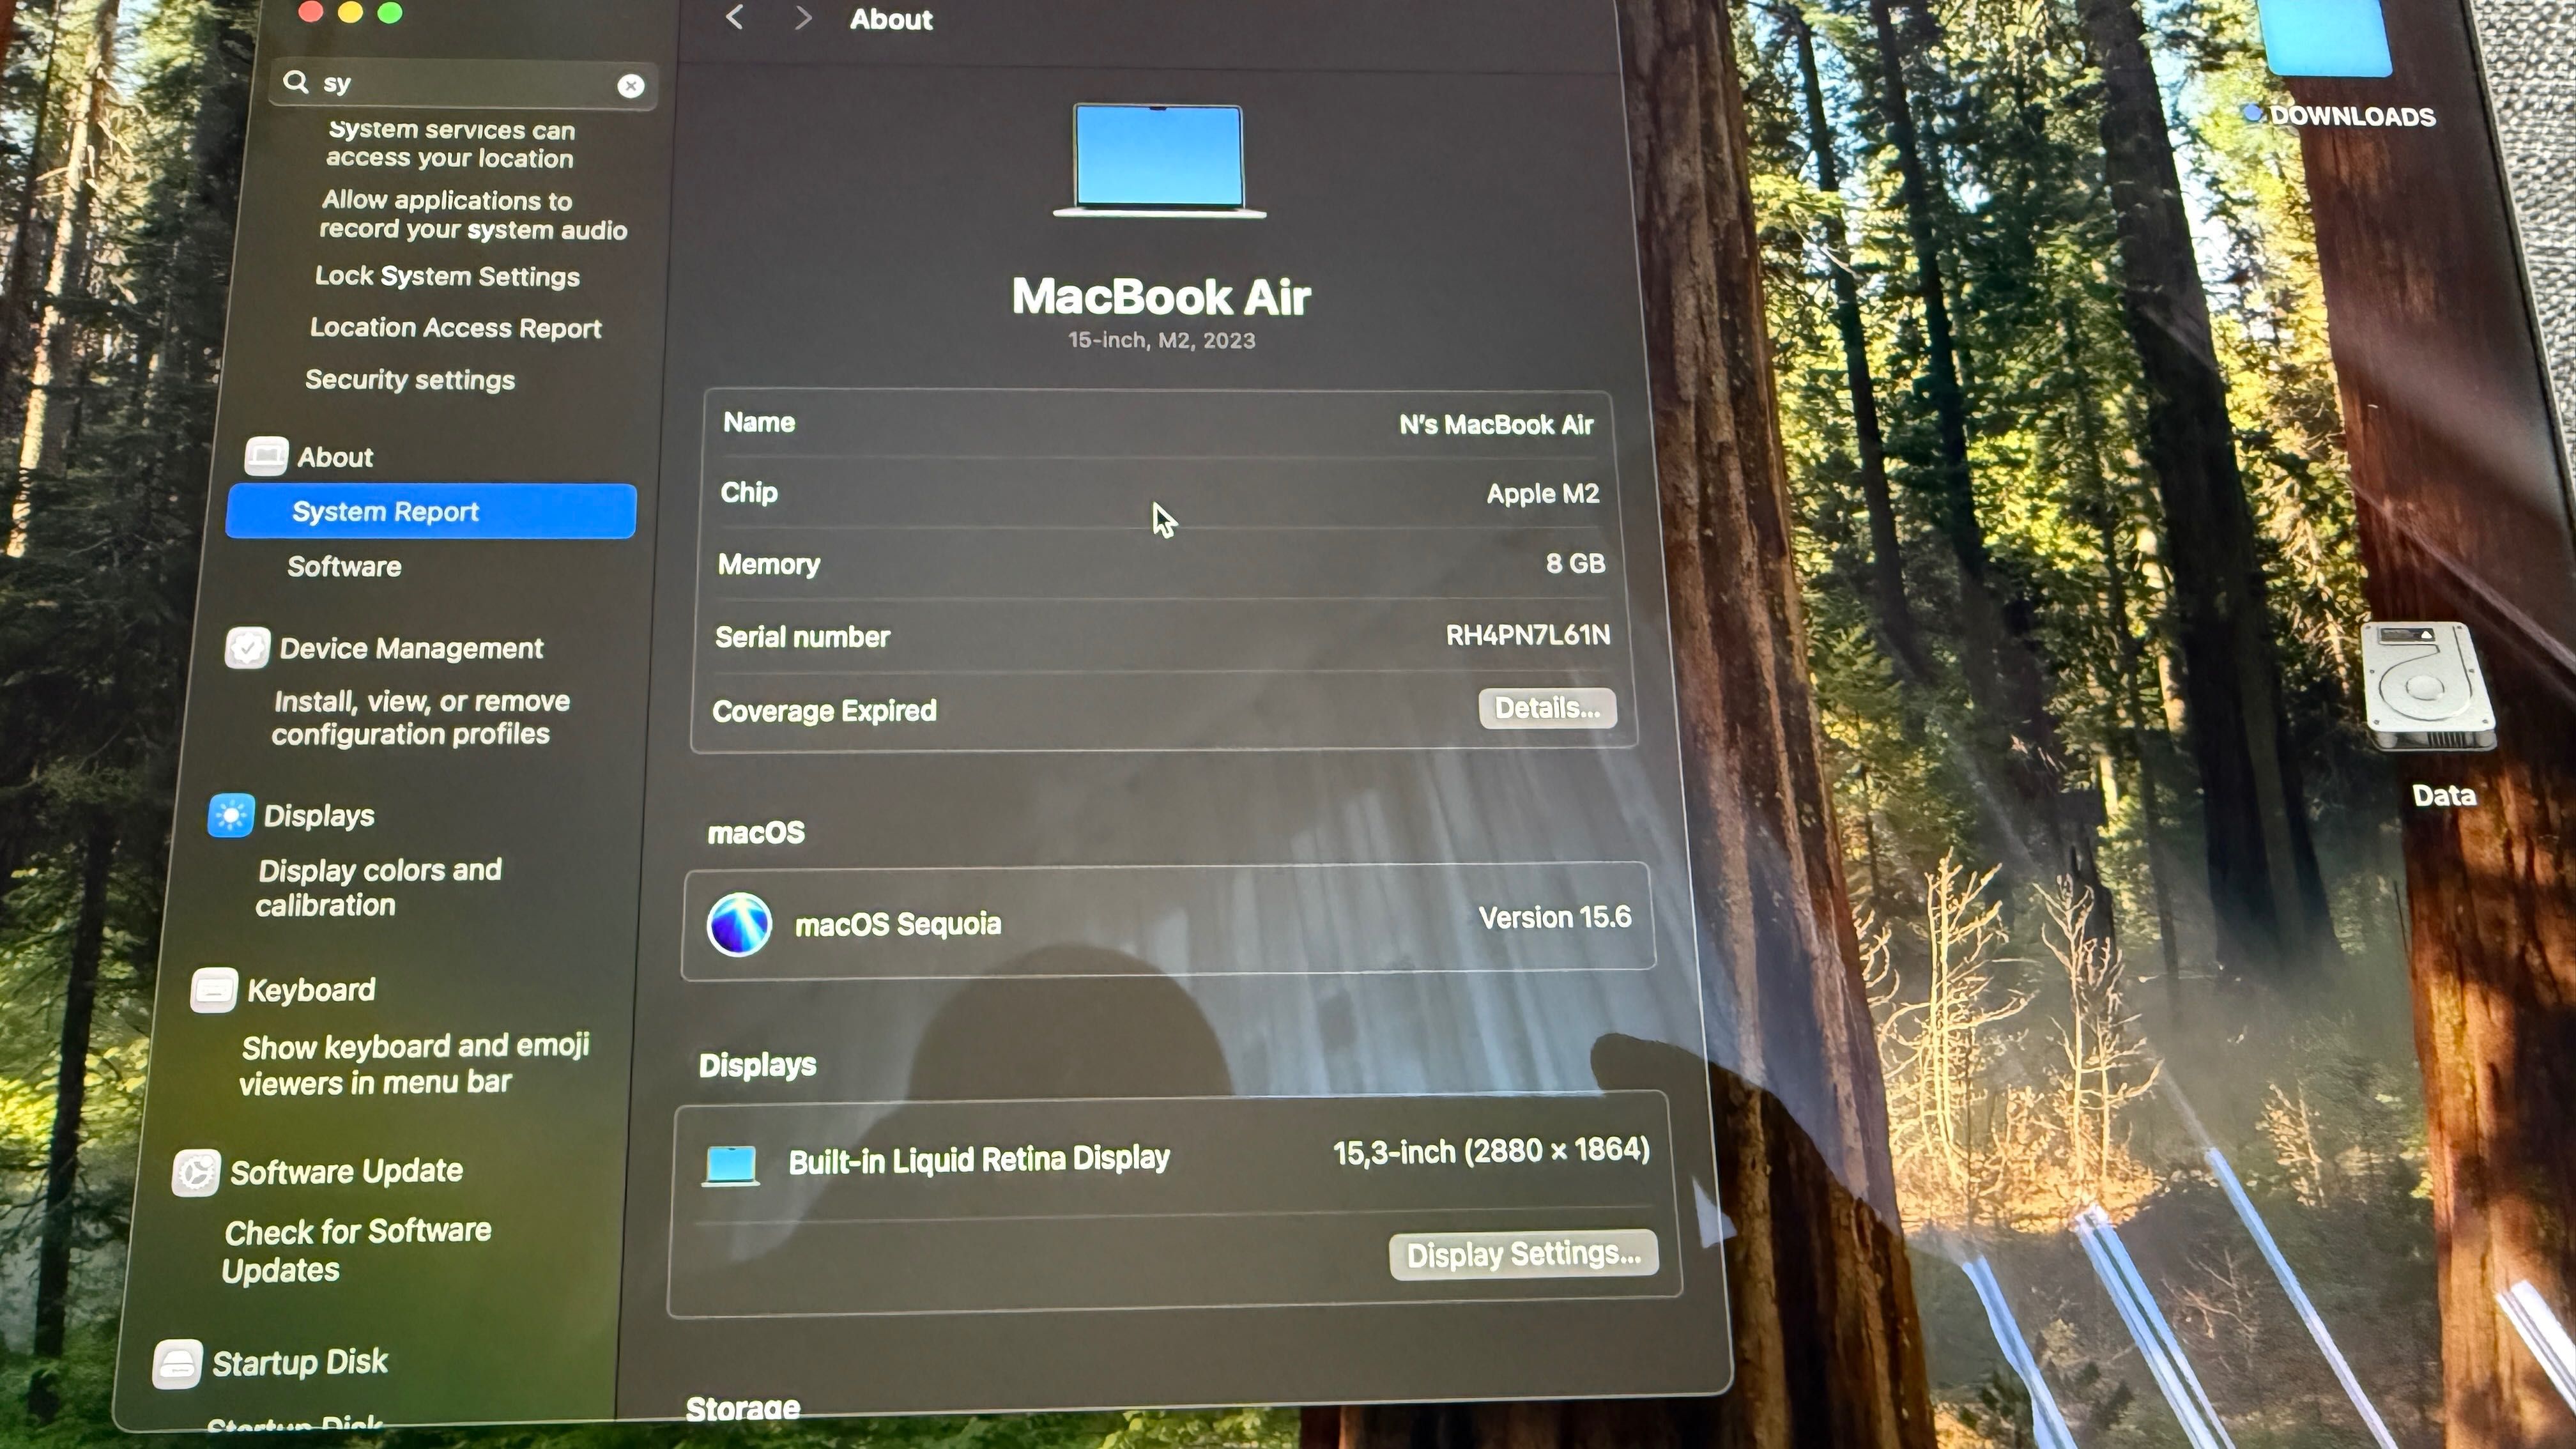
Task: Clear the search field text
Action: pyautogui.click(x=631, y=86)
